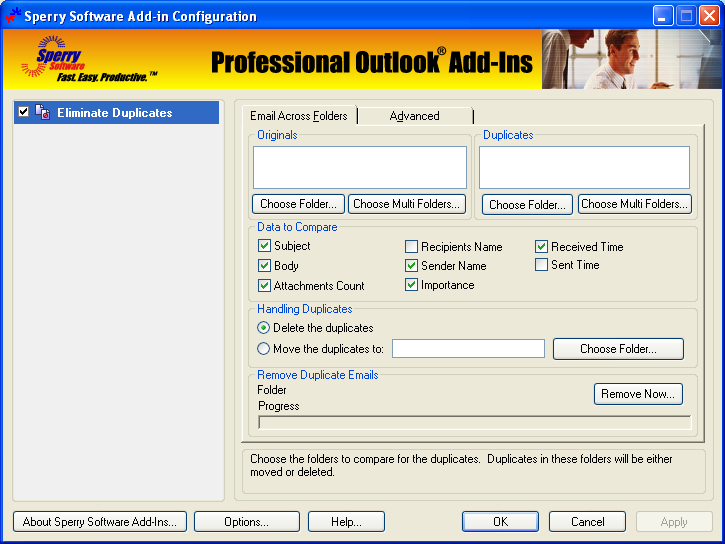Choose Folder for Originals
Screen dimensions: 725x544
pyautogui.click(x=298, y=204)
